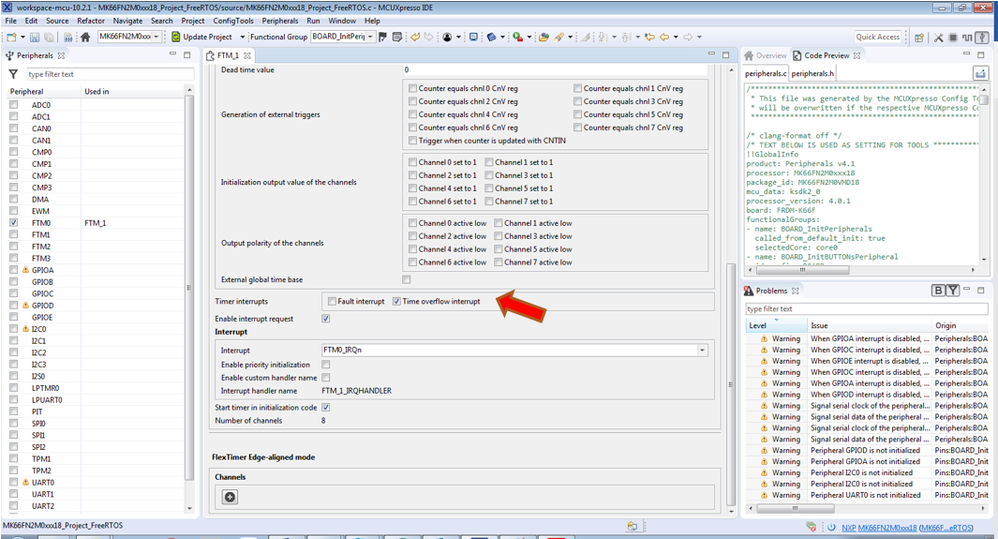Click the FTM_1 editor vertical scrollbar
Viewport: 998px width, 539px height.
(731, 382)
